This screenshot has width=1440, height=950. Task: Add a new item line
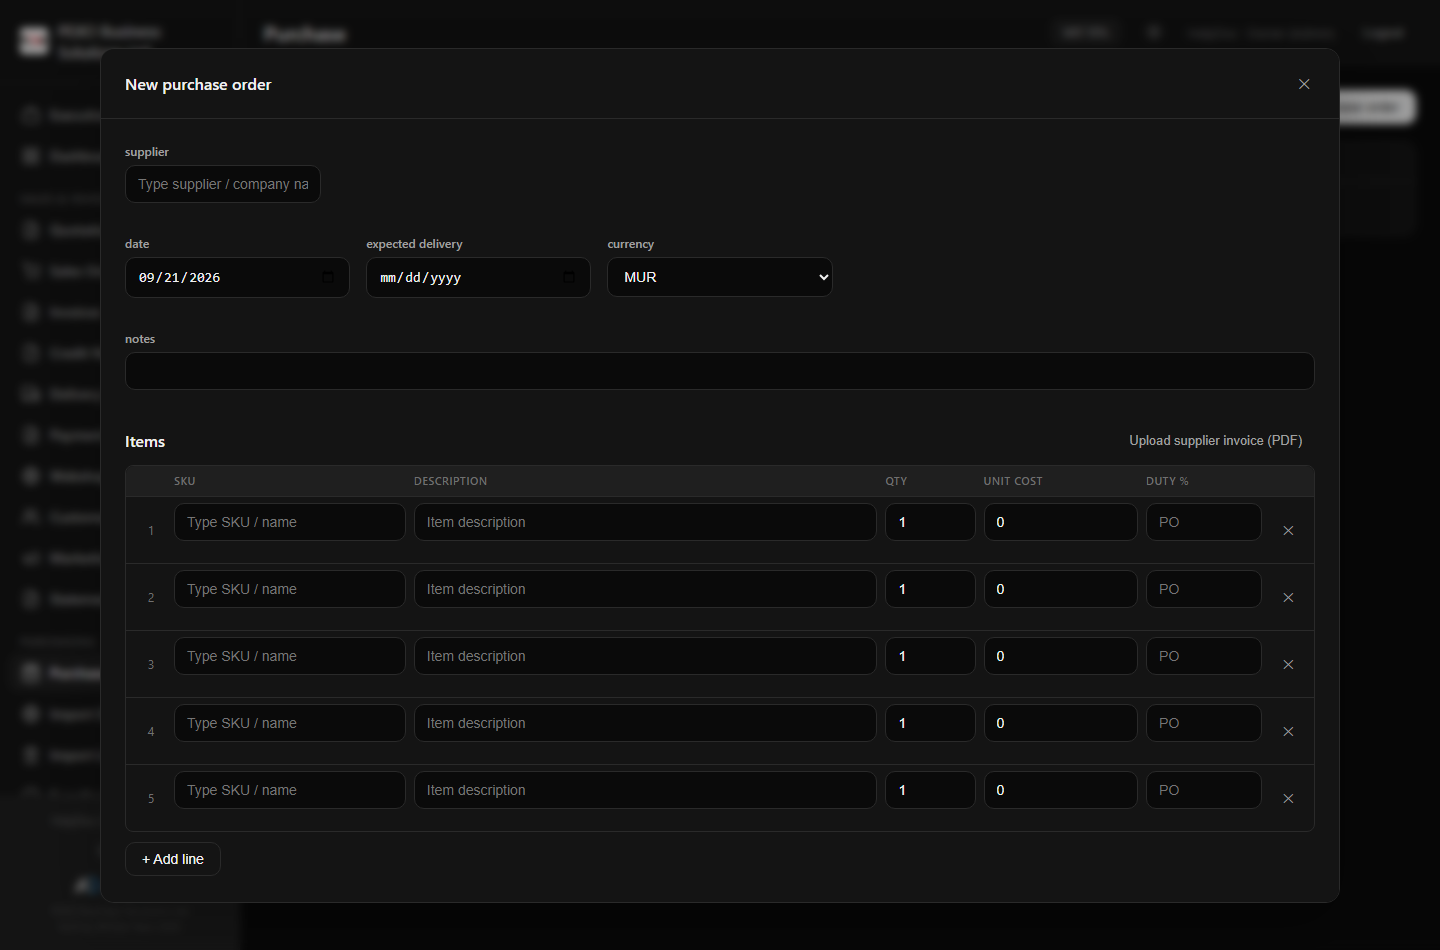[x=173, y=859]
